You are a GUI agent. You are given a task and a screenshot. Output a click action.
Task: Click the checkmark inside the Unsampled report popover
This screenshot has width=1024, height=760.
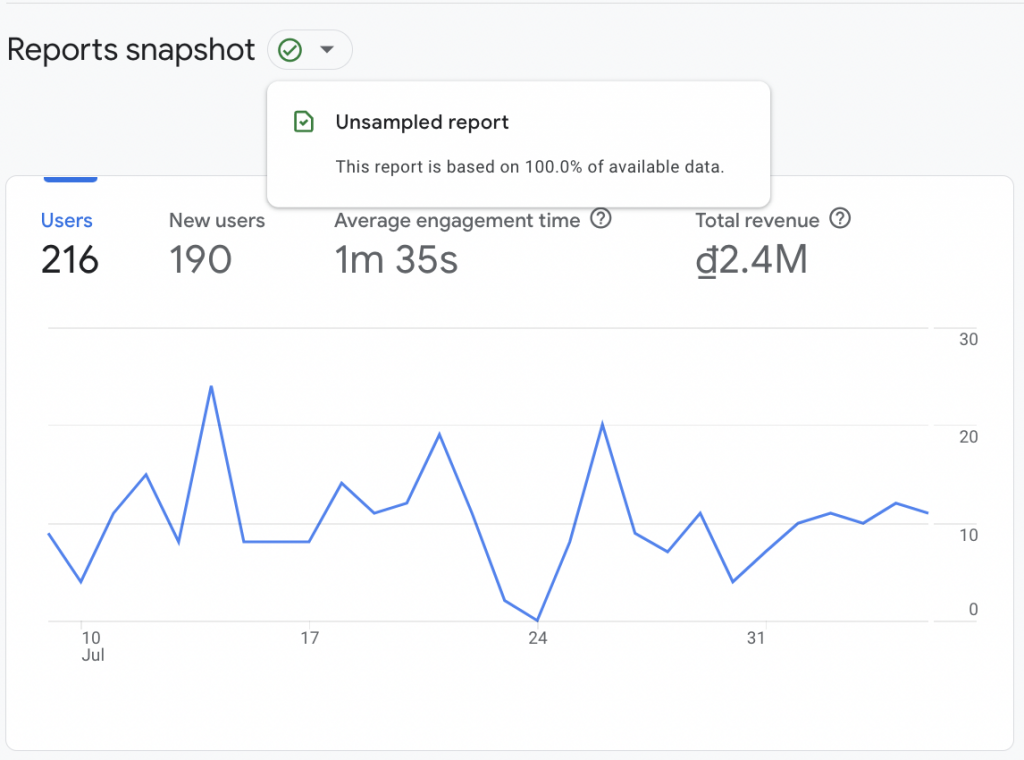(x=304, y=122)
